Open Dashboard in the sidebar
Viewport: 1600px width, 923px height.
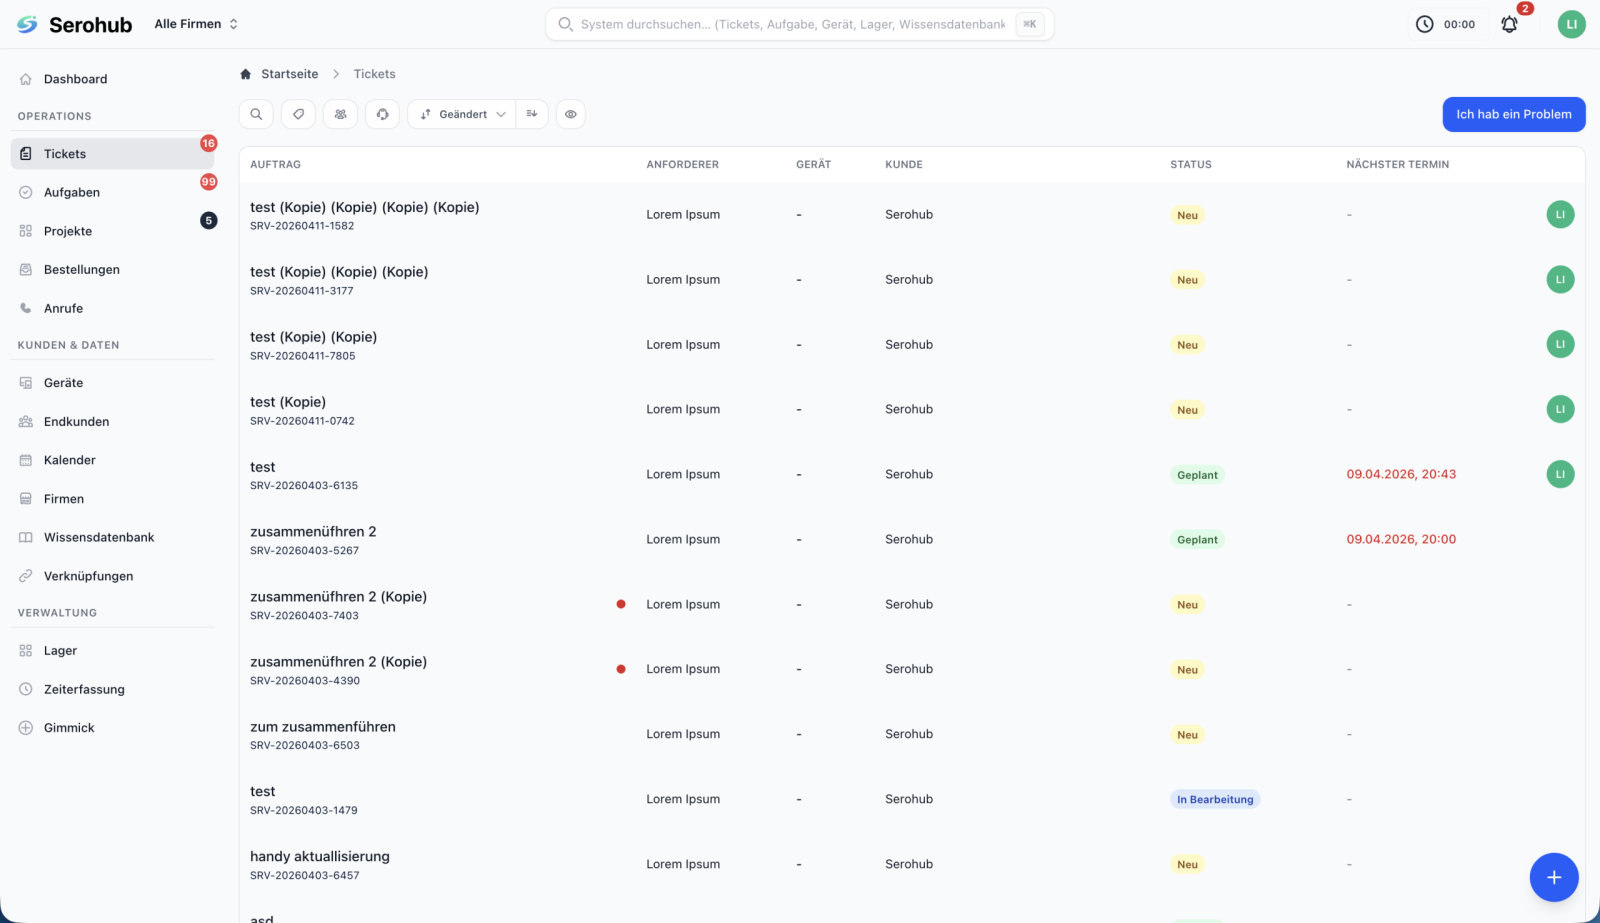(112, 79)
